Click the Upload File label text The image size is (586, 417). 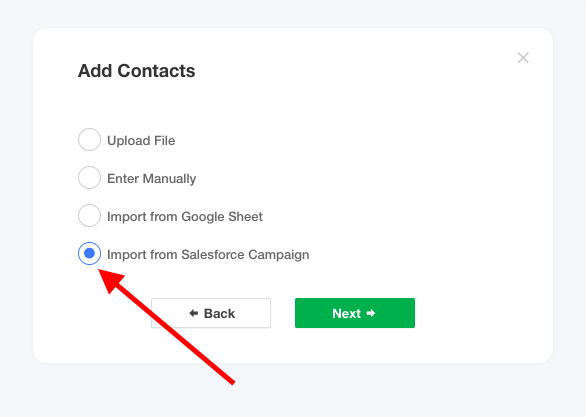pos(141,140)
